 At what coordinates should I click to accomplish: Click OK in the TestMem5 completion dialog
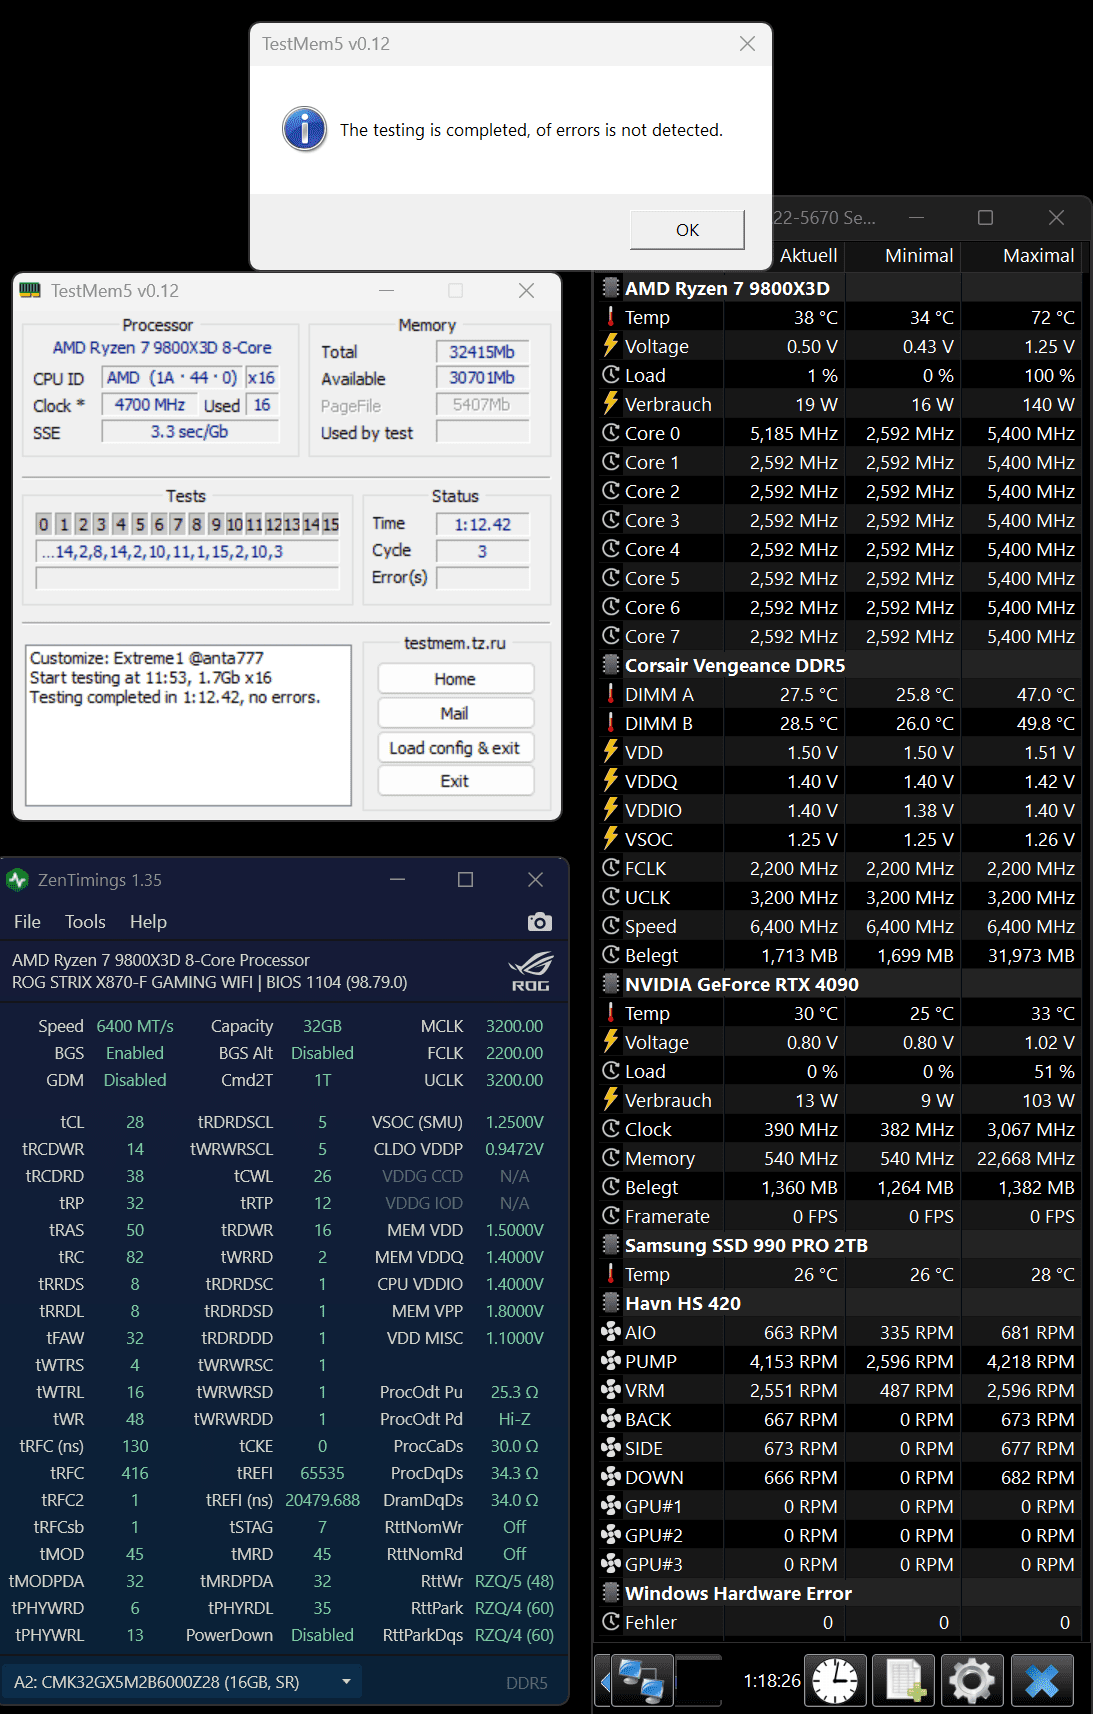[687, 230]
